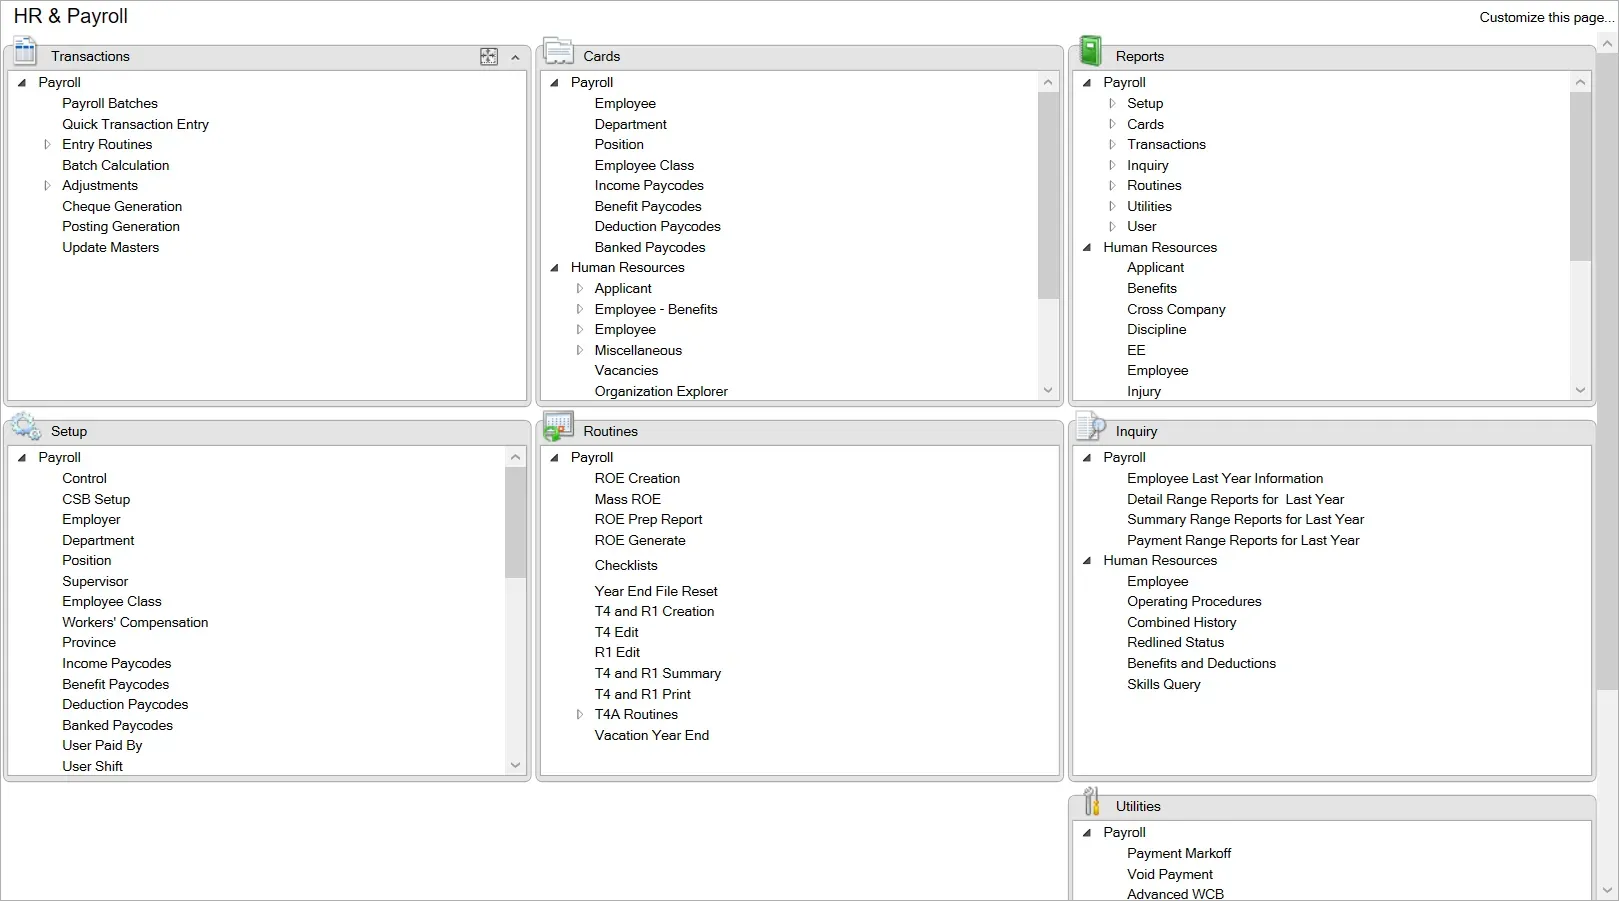
Task: Open the Customize this page link
Action: pos(1546,17)
